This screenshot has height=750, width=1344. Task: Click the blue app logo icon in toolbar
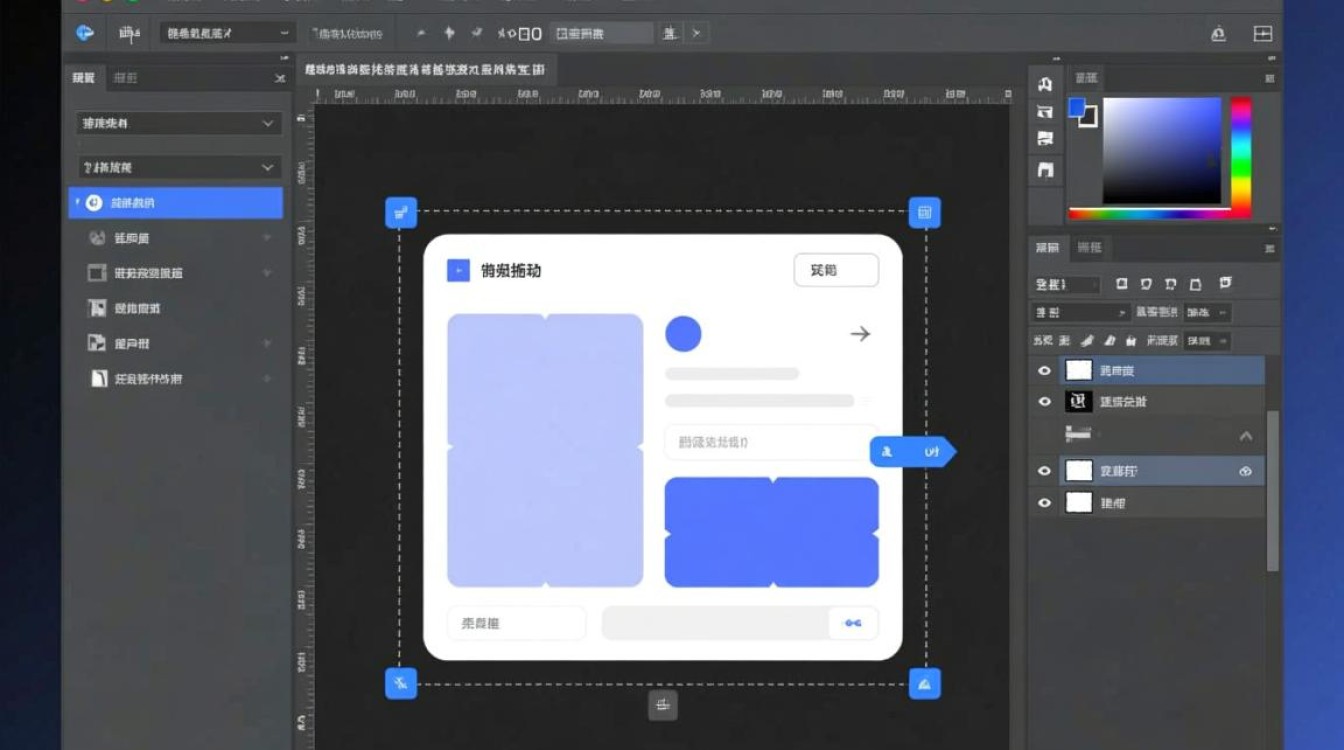click(x=85, y=33)
